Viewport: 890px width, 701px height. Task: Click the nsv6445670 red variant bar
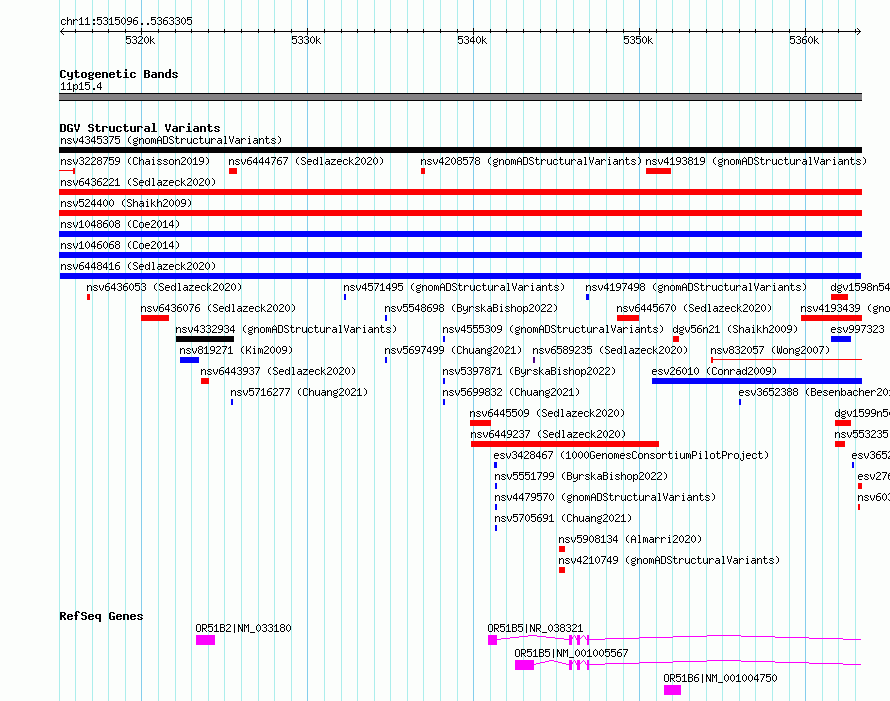pyautogui.click(x=628, y=318)
